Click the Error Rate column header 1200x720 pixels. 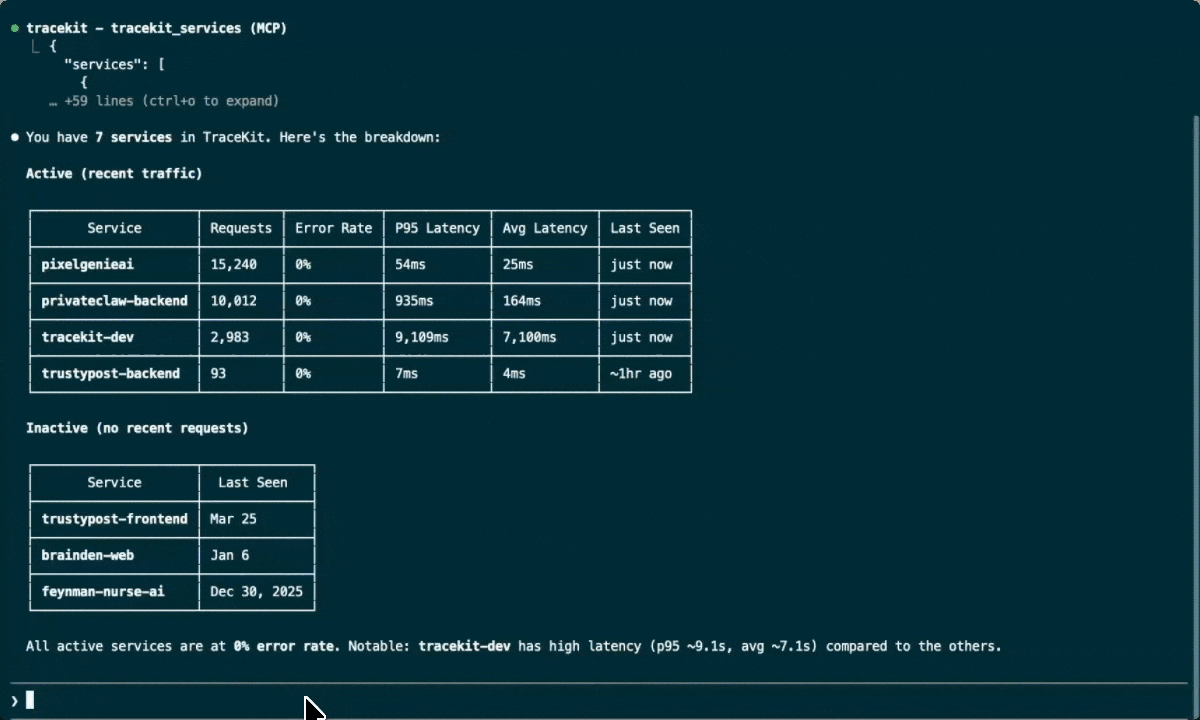coord(333,228)
